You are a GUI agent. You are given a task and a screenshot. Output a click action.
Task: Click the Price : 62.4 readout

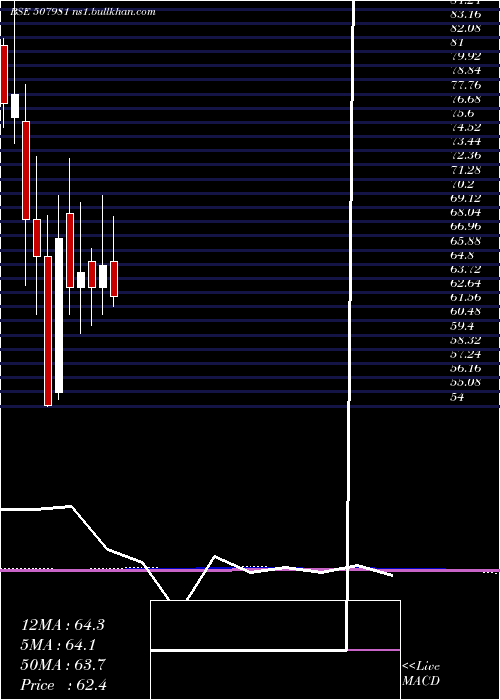tap(64, 685)
